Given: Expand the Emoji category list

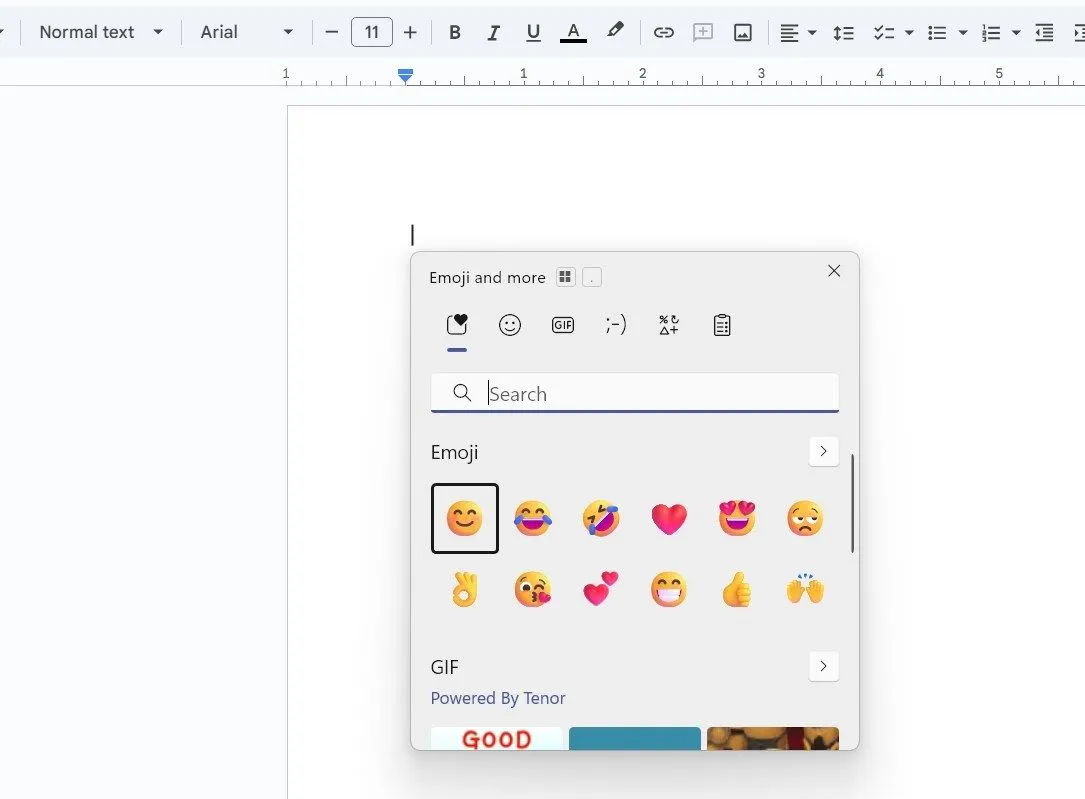Looking at the screenshot, I should click(823, 451).
